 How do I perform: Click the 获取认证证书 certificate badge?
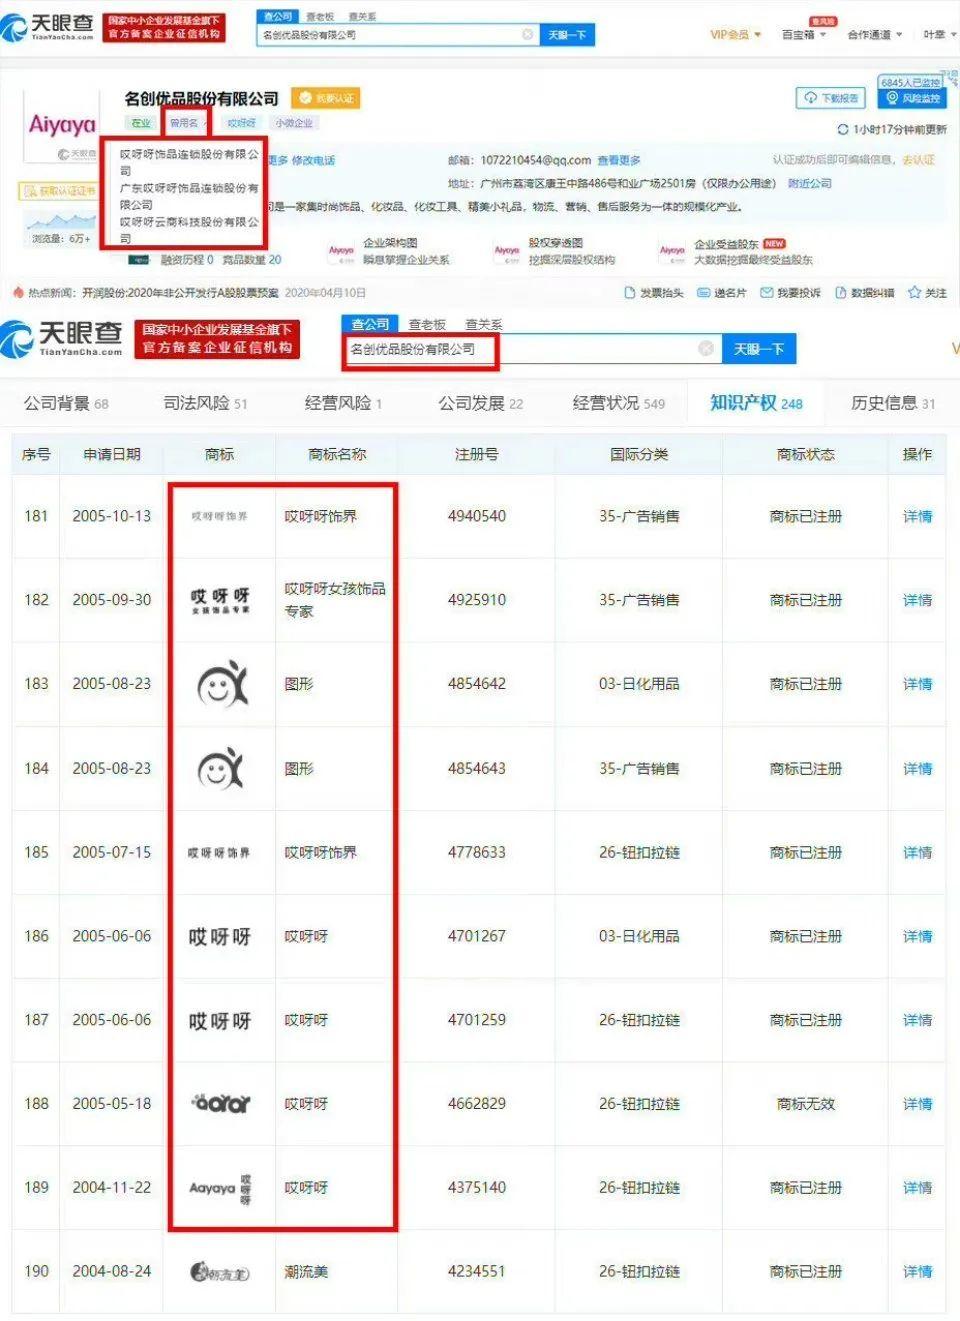59,190
